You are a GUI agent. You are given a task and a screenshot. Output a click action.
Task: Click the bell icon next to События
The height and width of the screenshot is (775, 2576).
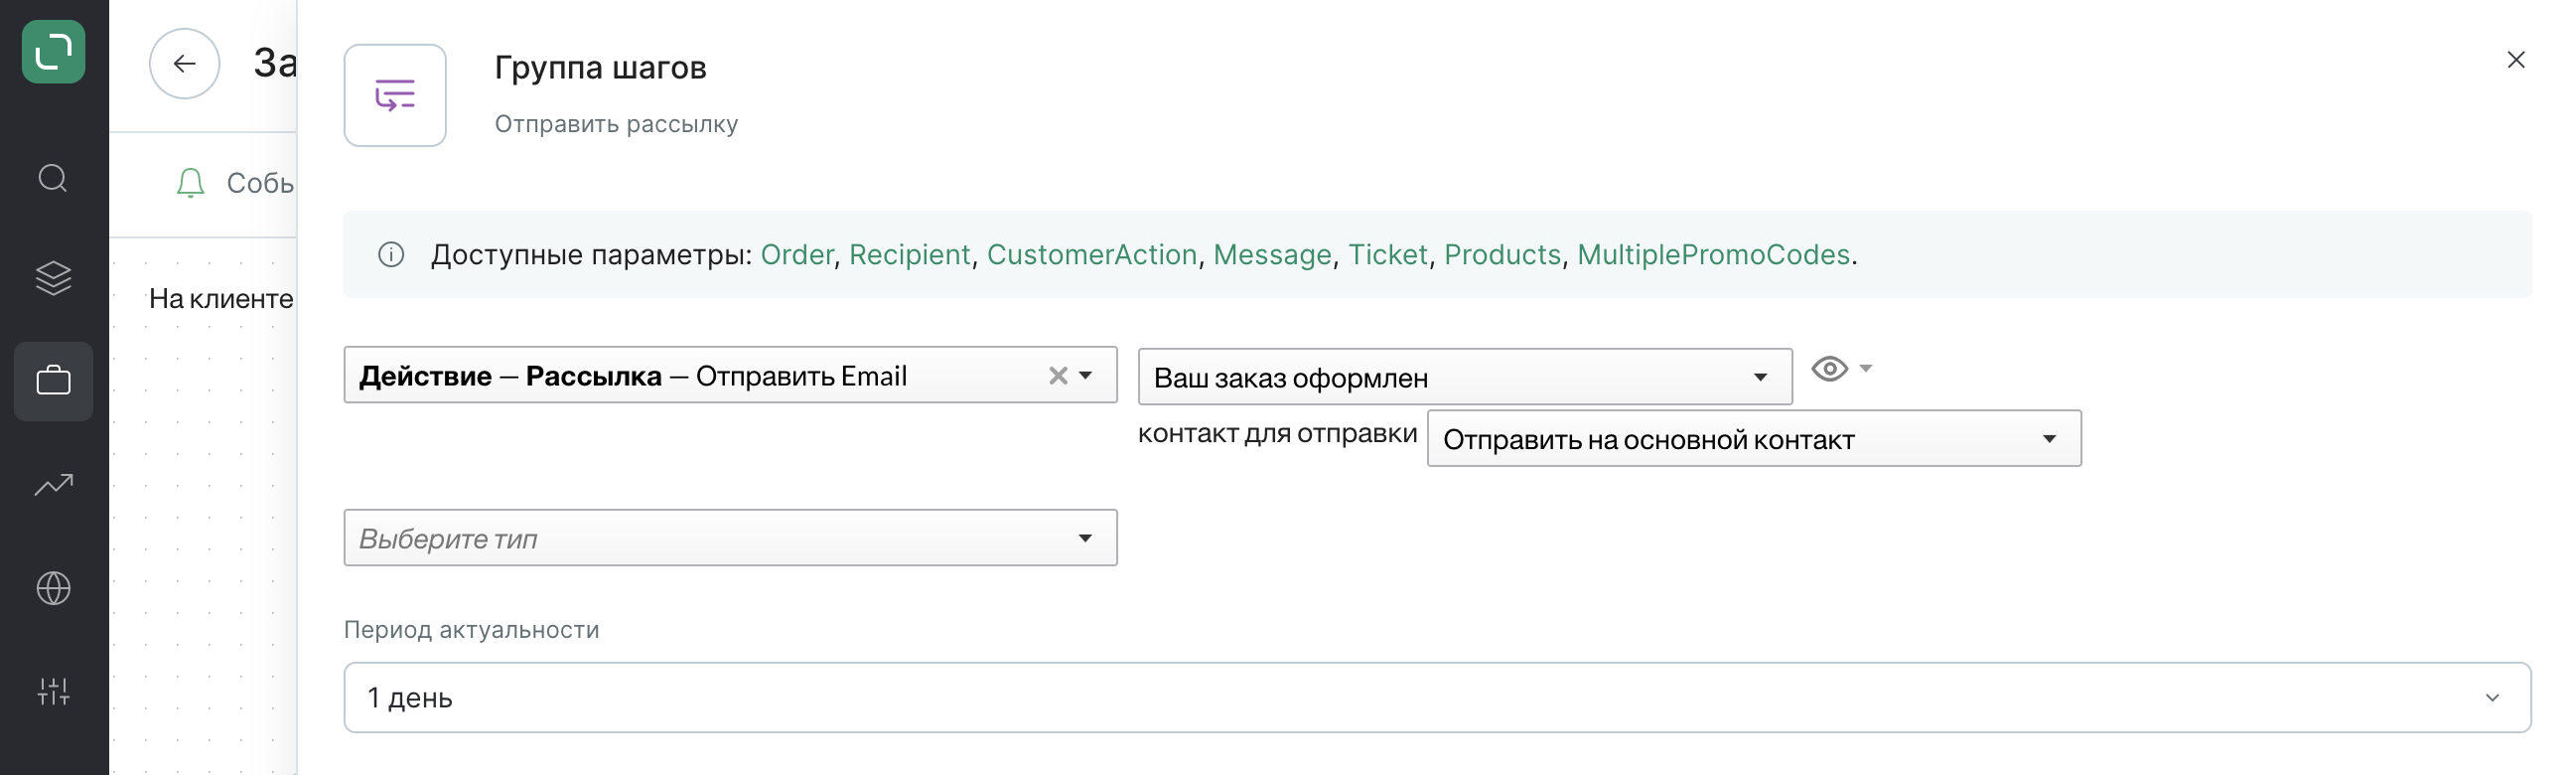click(190, 183)
